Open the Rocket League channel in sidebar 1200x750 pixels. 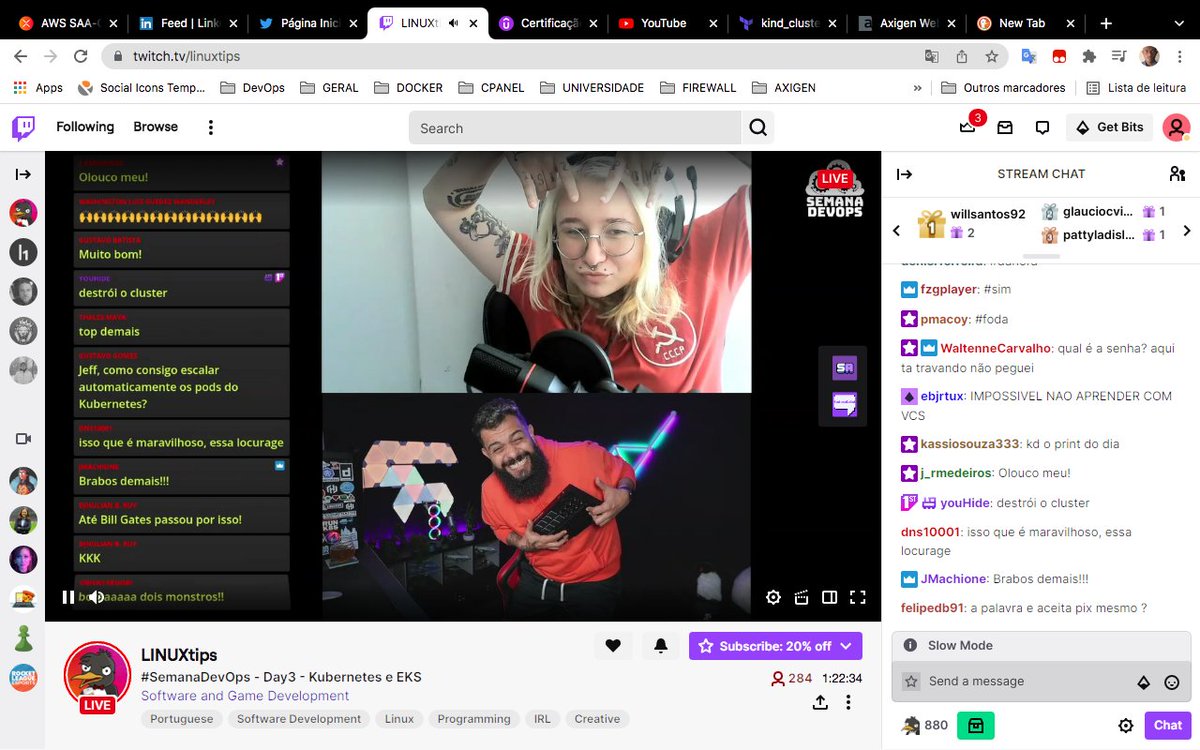pyautogui.click(x=23, y=678)
